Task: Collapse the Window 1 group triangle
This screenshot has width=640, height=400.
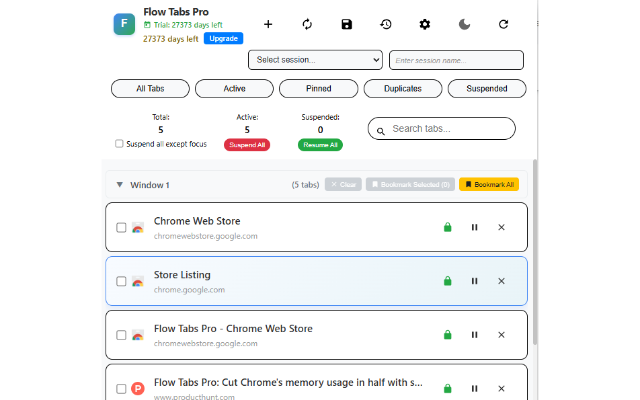Action: coord(120,184)
